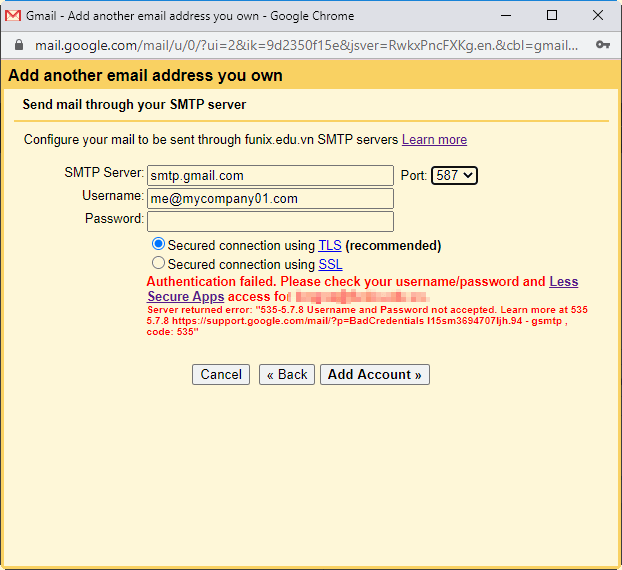Follow the SSL hyperlink
This screenshot has height=570, width=622.
(x=330, y=264)
